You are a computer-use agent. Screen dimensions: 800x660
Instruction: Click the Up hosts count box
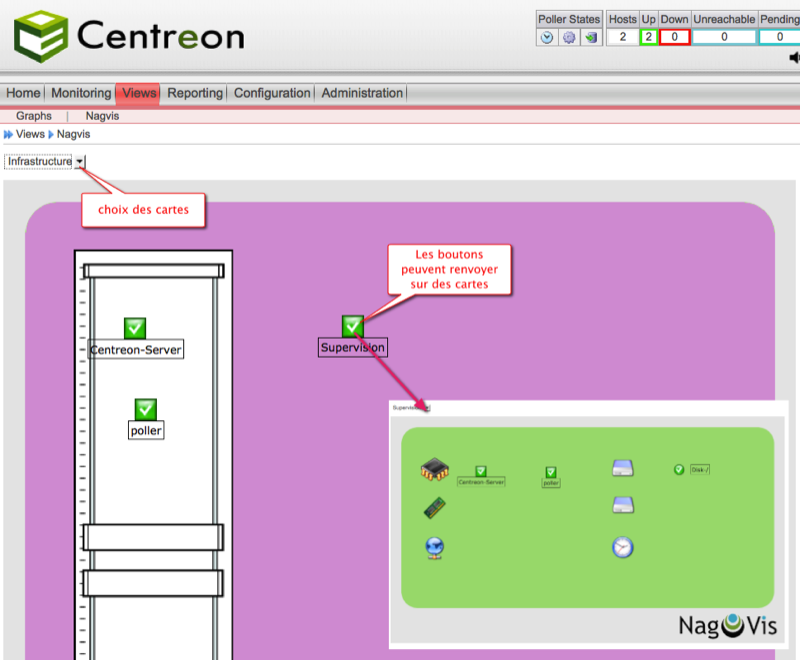coord(648,37)
